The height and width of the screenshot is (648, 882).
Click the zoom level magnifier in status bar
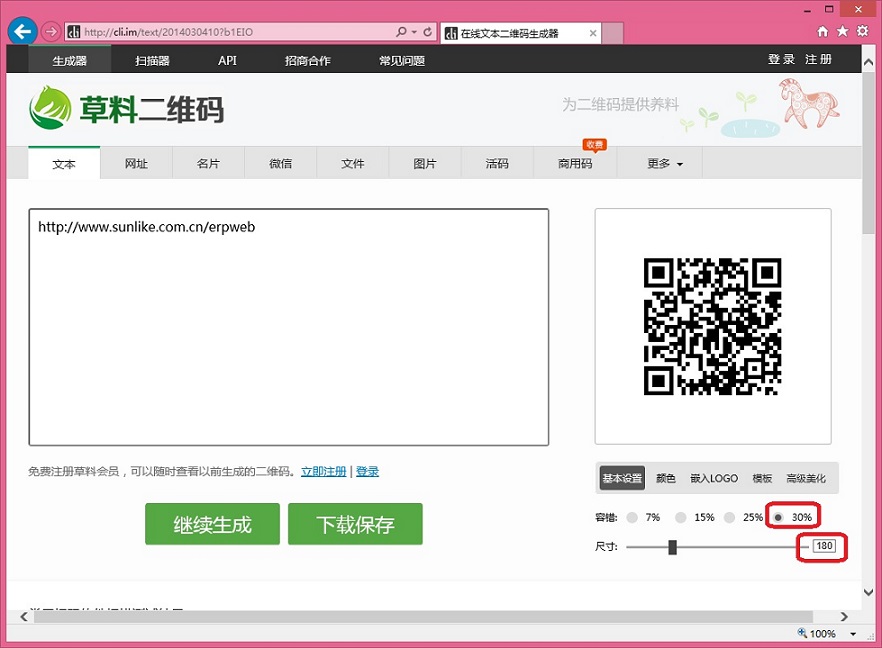[x=802, y=633]
